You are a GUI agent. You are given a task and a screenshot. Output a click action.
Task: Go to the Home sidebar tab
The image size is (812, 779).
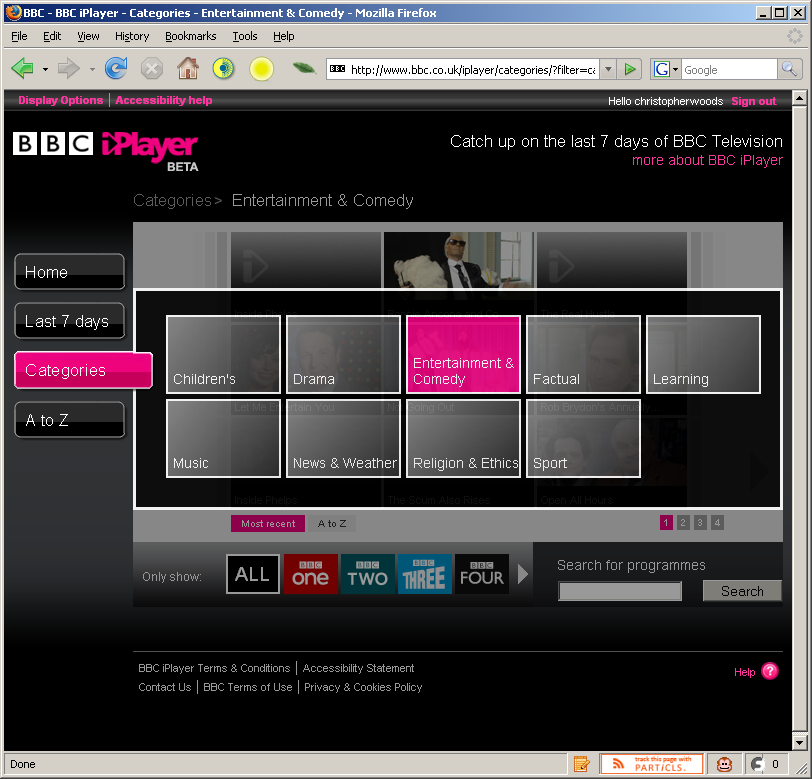pyautogui.click(x=69, y=271)
